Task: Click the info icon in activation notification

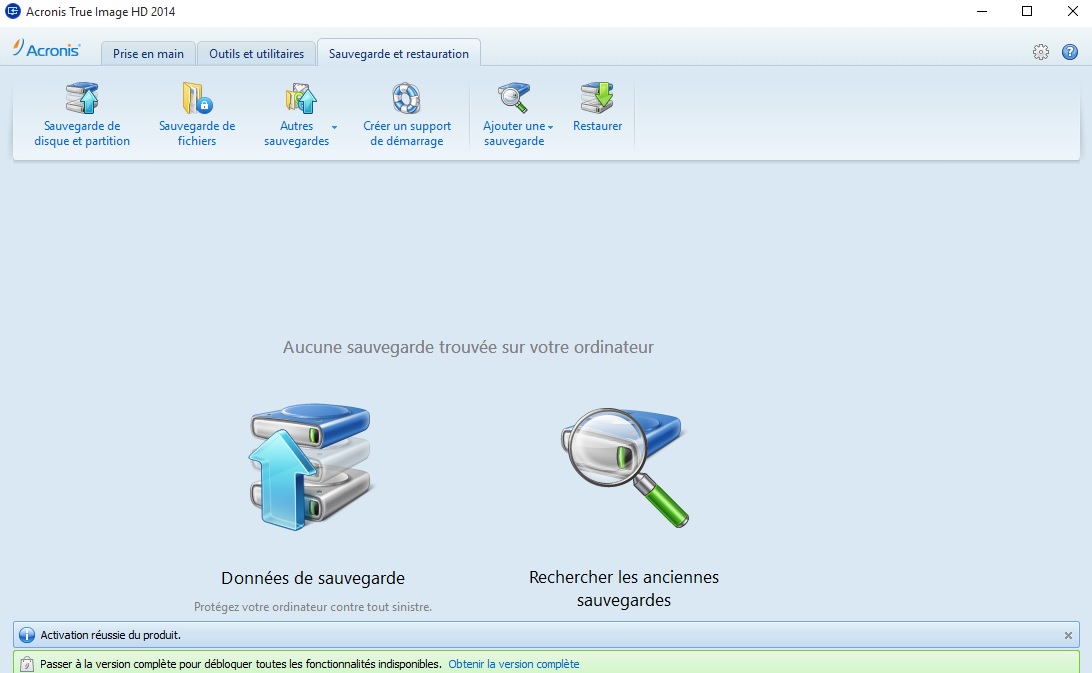Action: point(27,635)
